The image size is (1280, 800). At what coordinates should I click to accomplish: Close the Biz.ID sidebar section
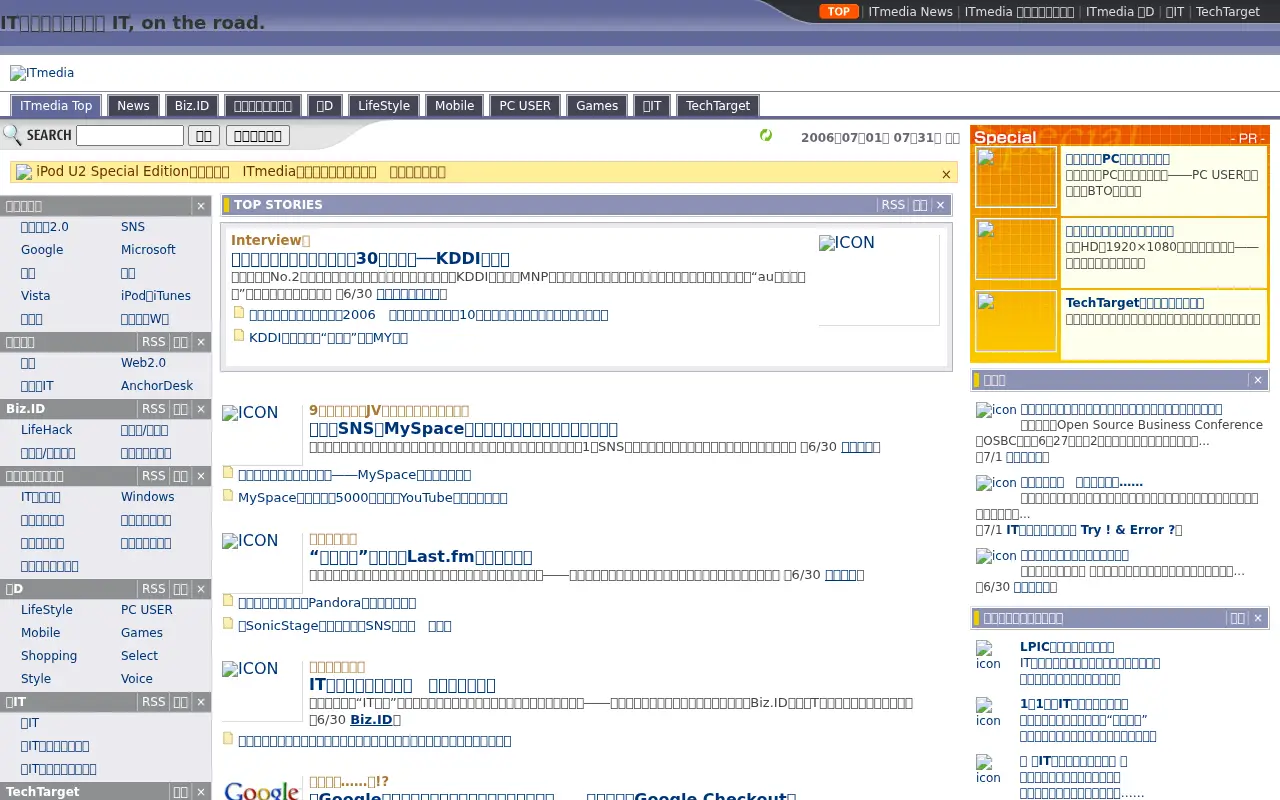click(201, 409)
